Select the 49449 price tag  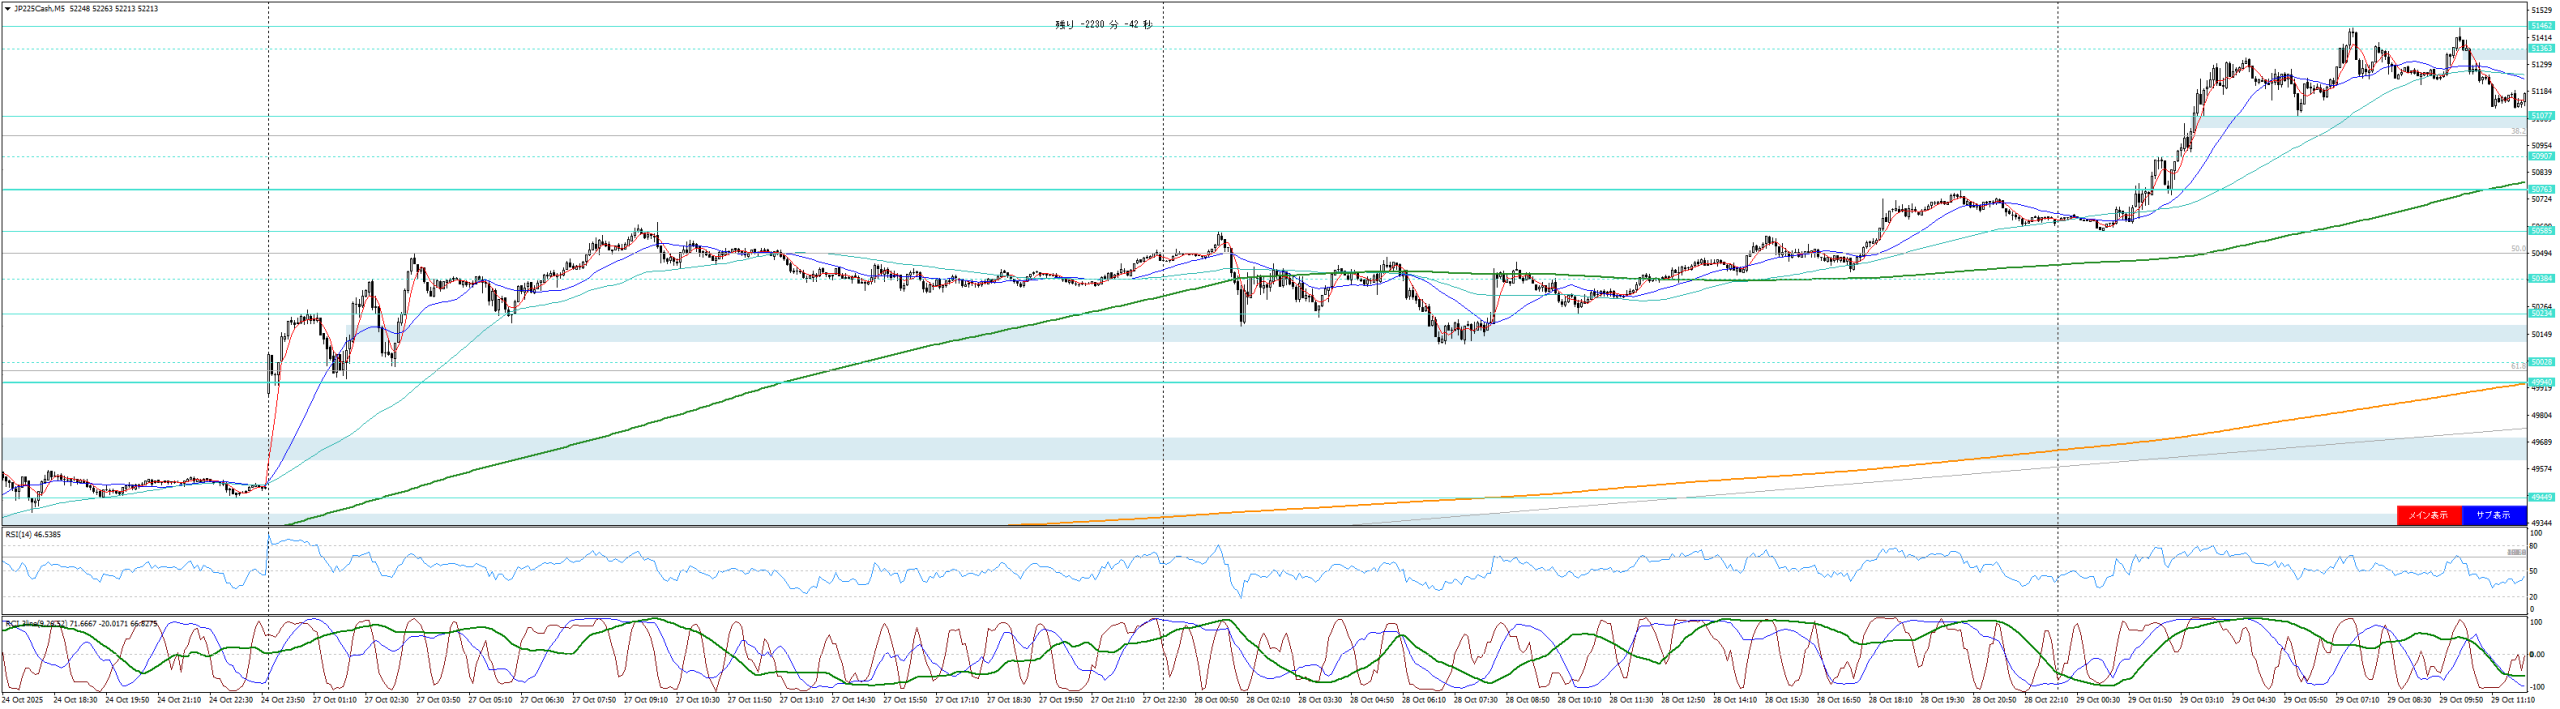pos(2541,497)
